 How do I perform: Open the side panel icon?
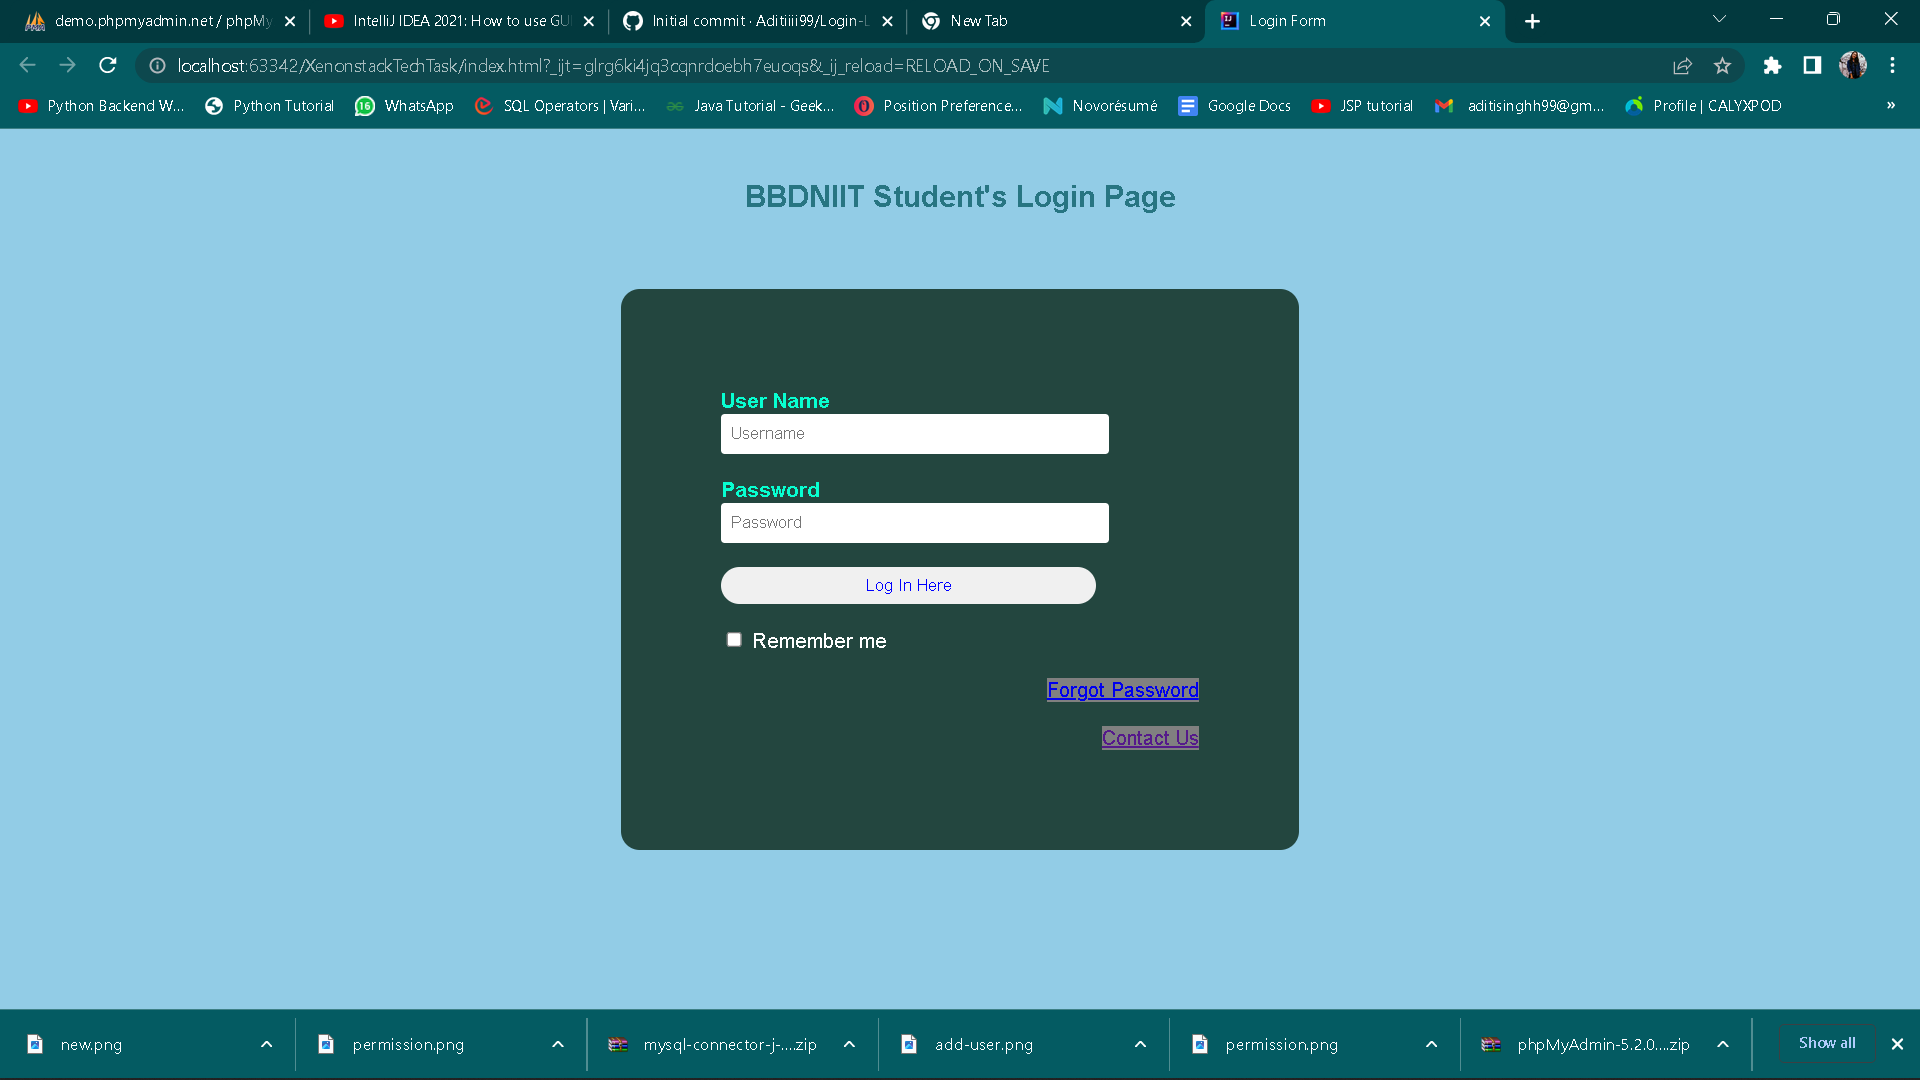click(1811, 65)
